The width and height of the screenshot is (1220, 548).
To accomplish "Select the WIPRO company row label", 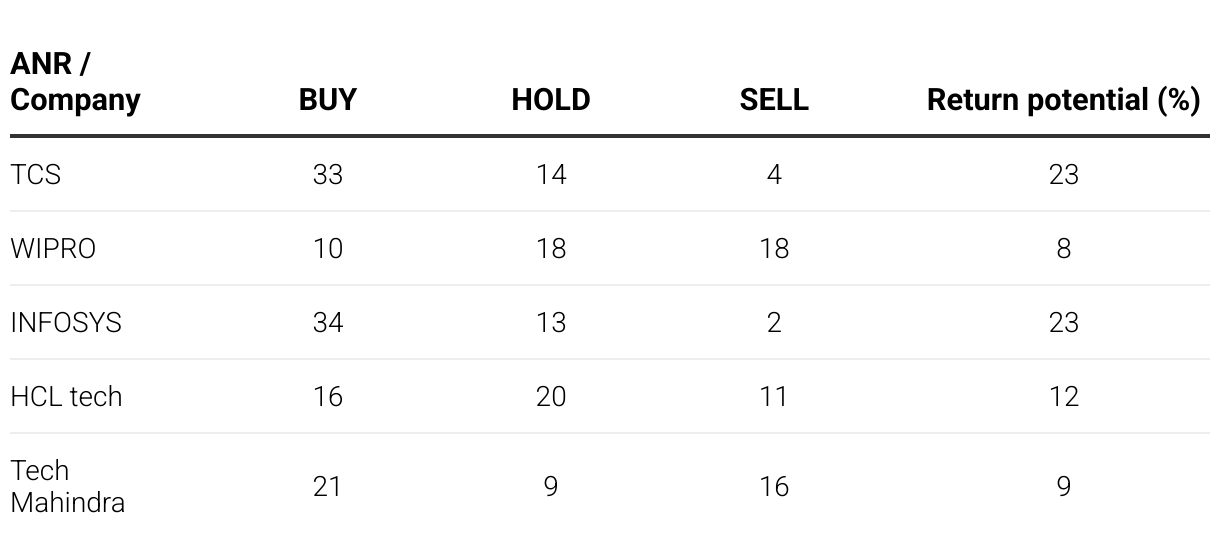I will [x=53, y=249].
